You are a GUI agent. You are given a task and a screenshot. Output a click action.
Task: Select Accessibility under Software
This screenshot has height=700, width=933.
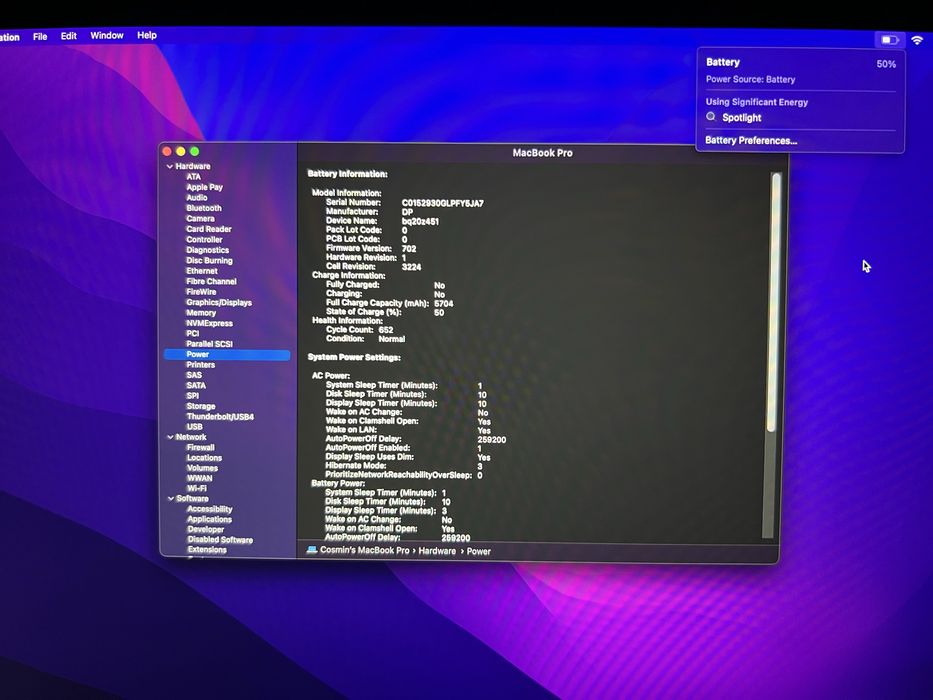209,509
